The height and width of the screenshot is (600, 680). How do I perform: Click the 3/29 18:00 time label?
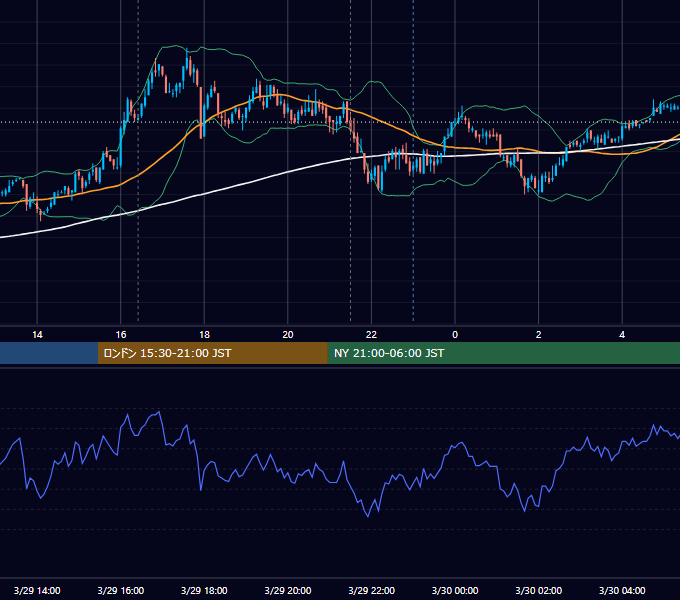pos(204,590)
